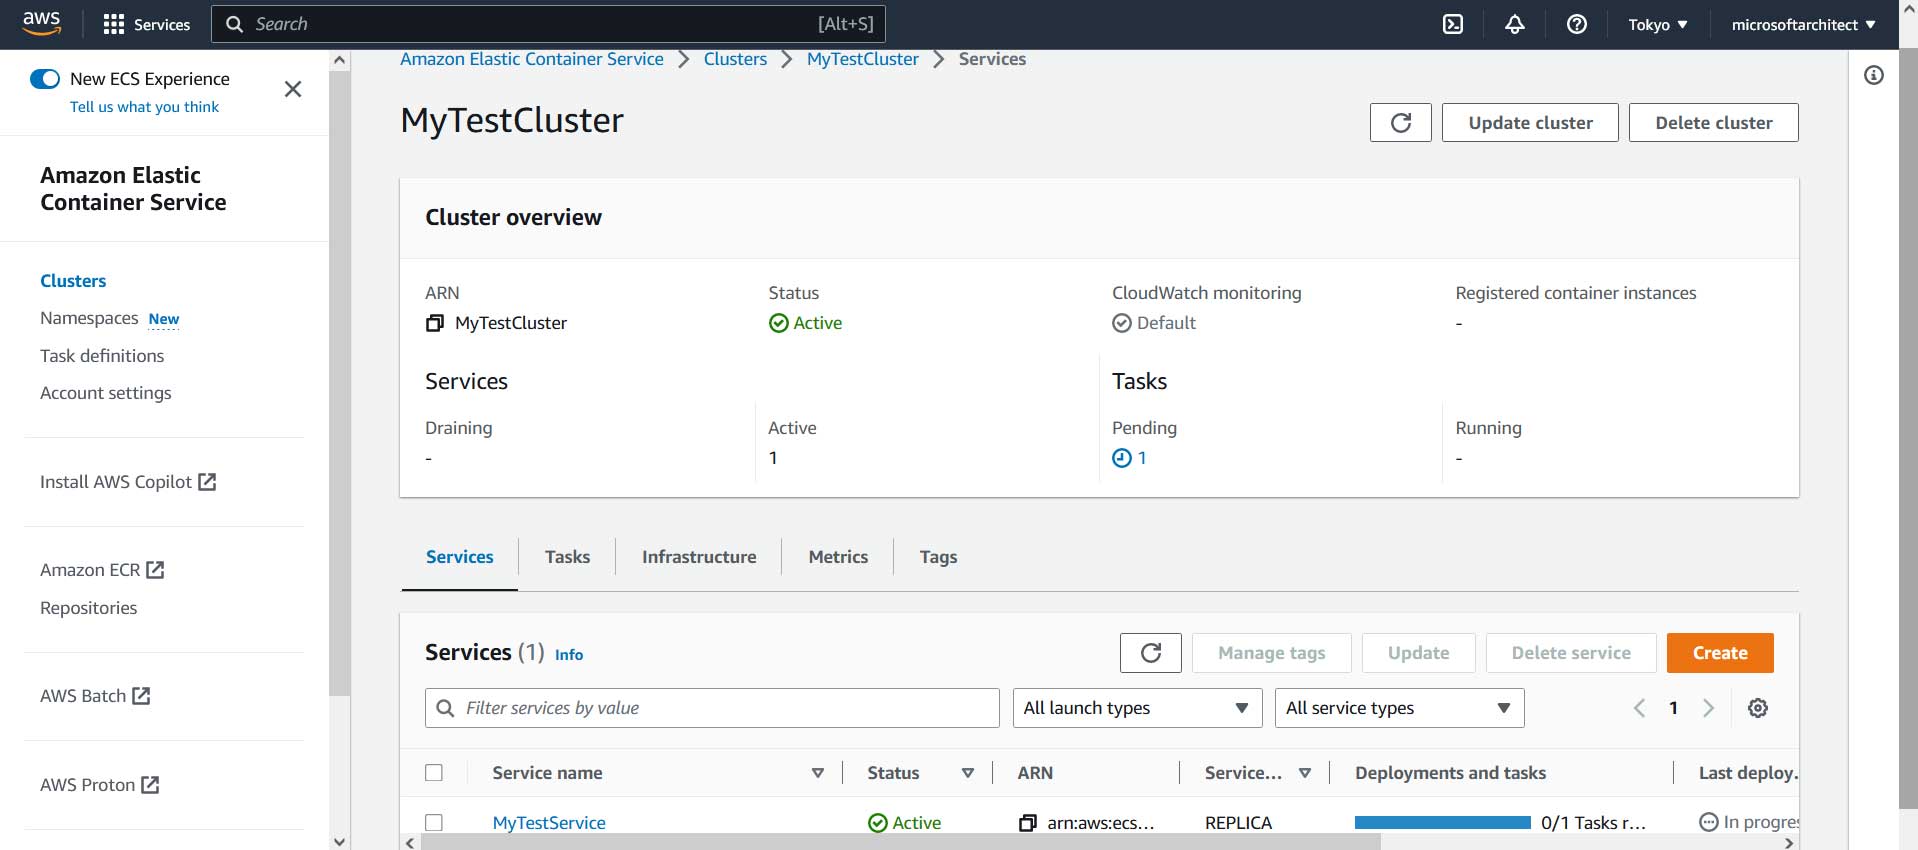
Task: Open Clusters in the sidebar
Action: (73, 281)
